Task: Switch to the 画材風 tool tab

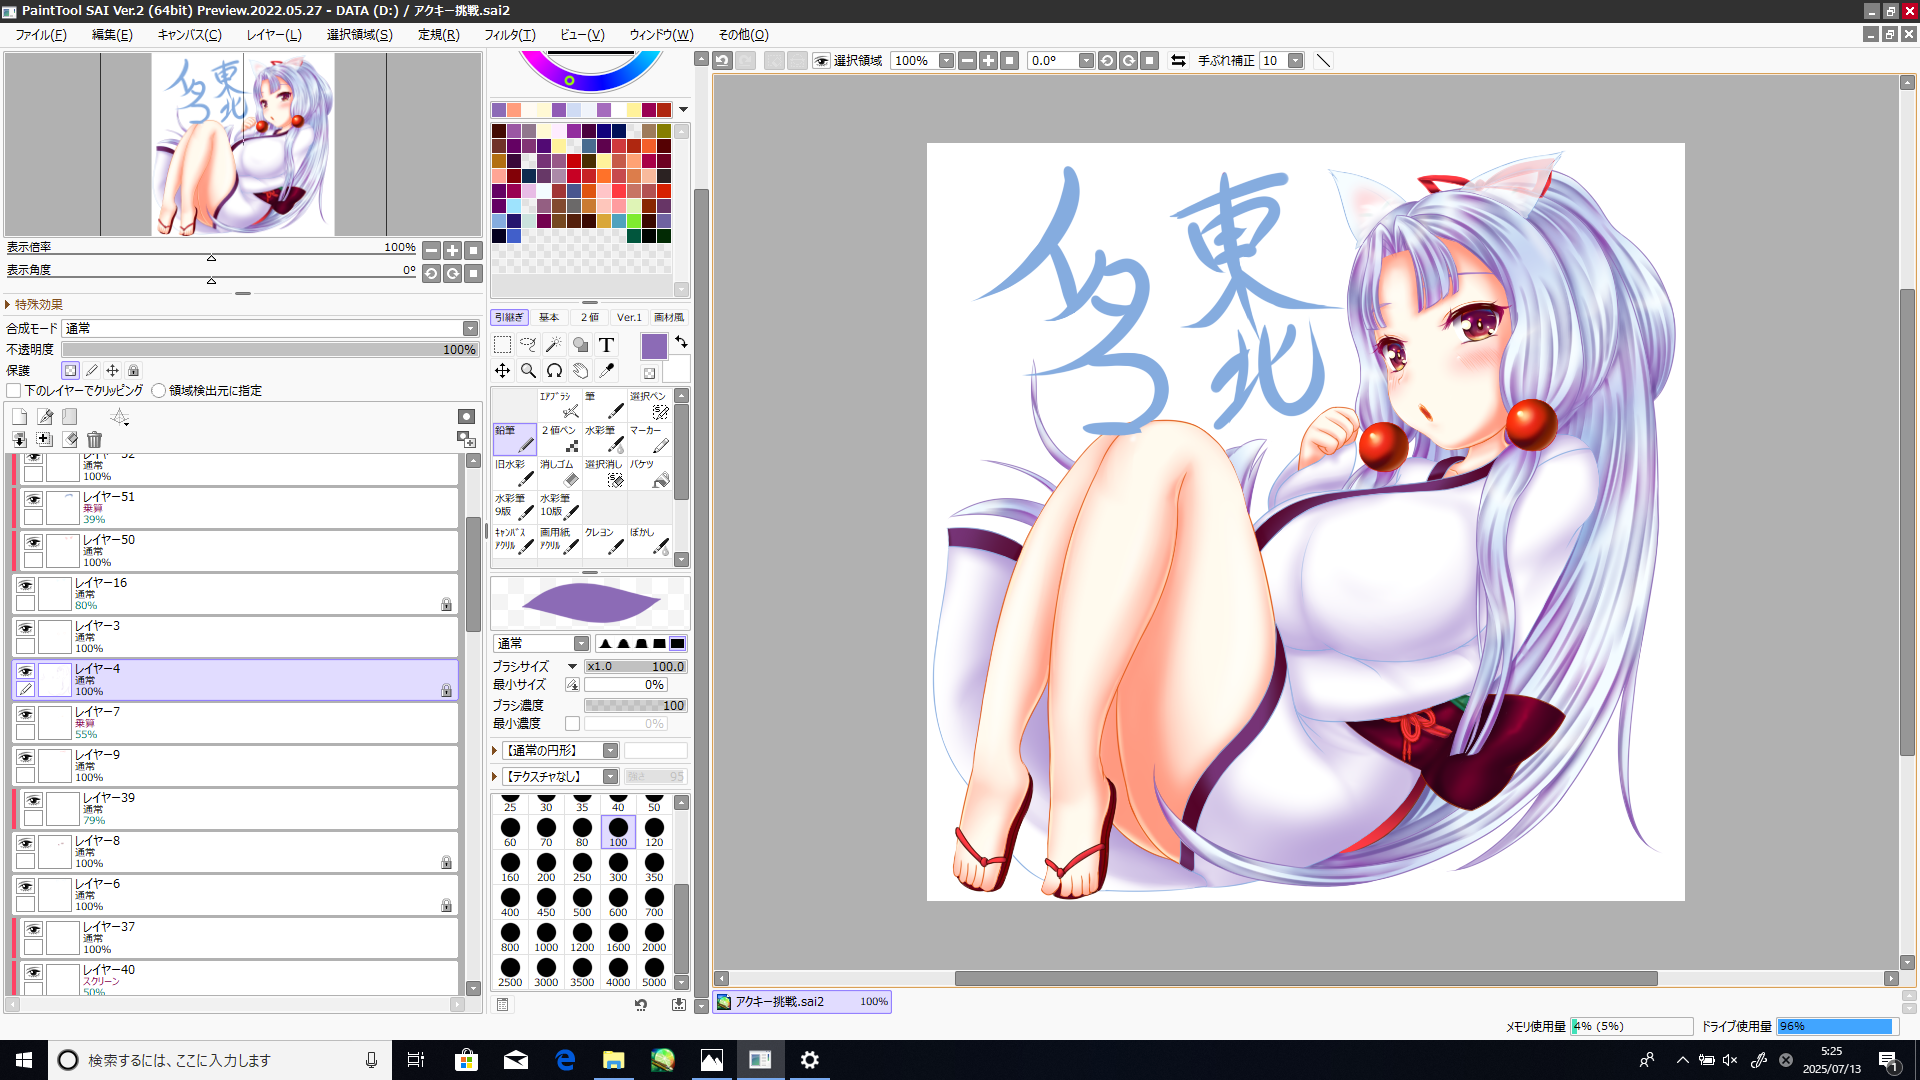Action: tap(669, 318)
